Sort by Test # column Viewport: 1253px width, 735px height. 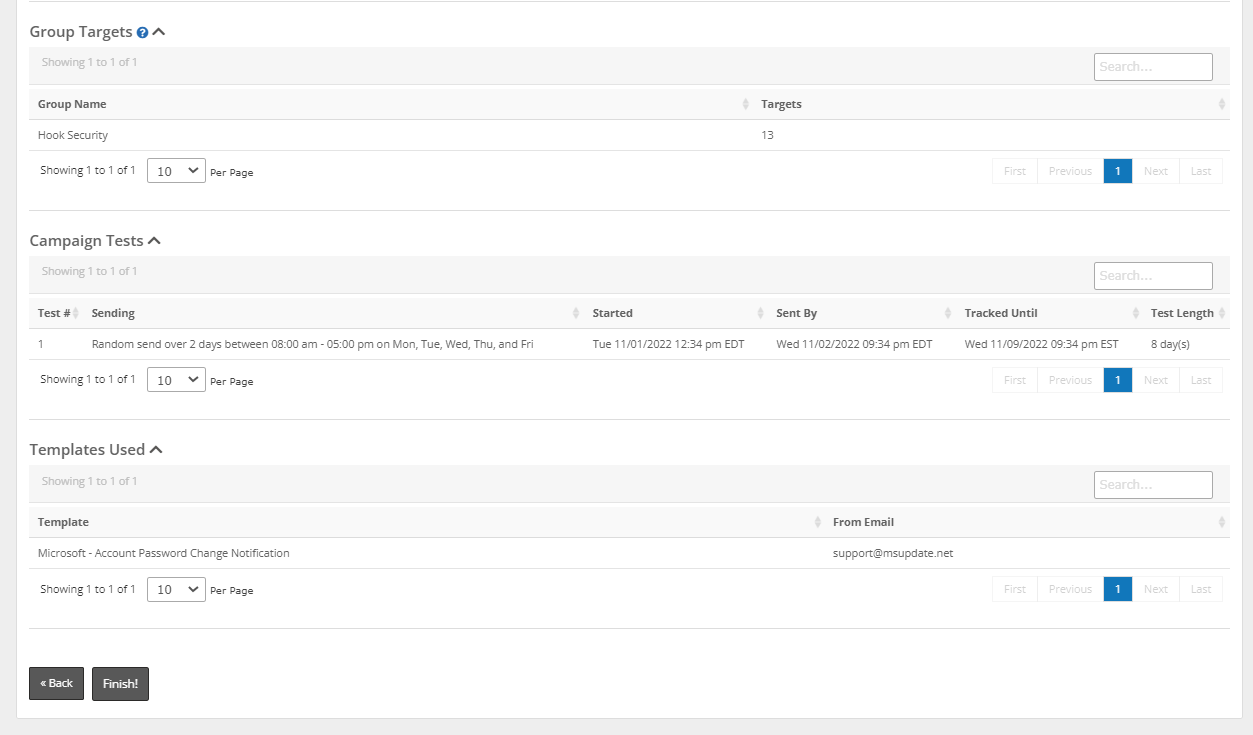56,313
